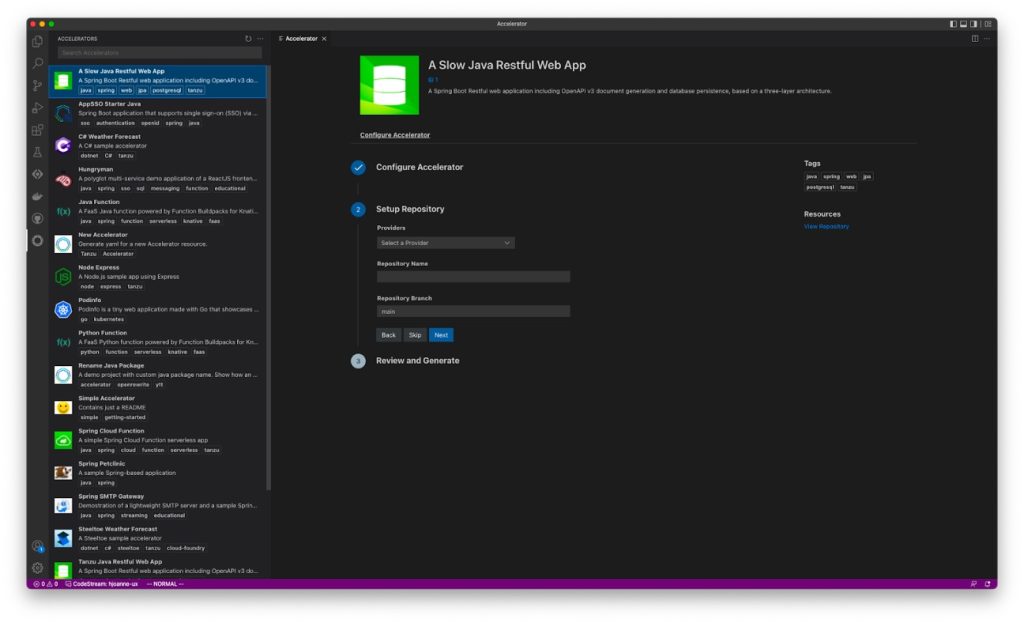
Task: Select A Slow Java Restful Web App entry
Action: point(158,81)
